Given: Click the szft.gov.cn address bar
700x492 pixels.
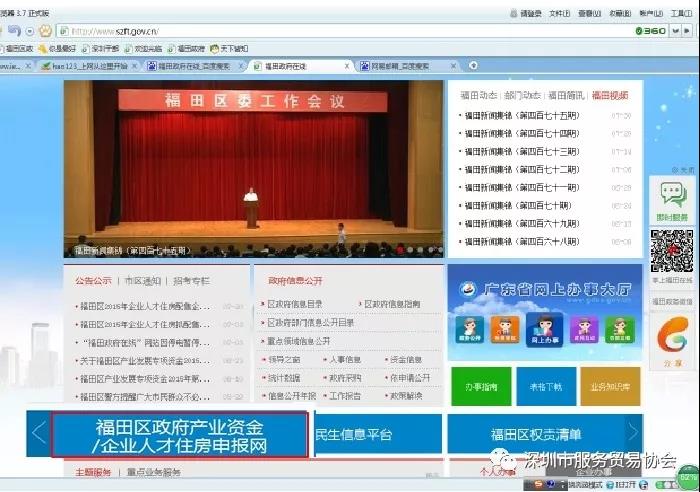Looking at the screenshot, I should tap(344, 31).
